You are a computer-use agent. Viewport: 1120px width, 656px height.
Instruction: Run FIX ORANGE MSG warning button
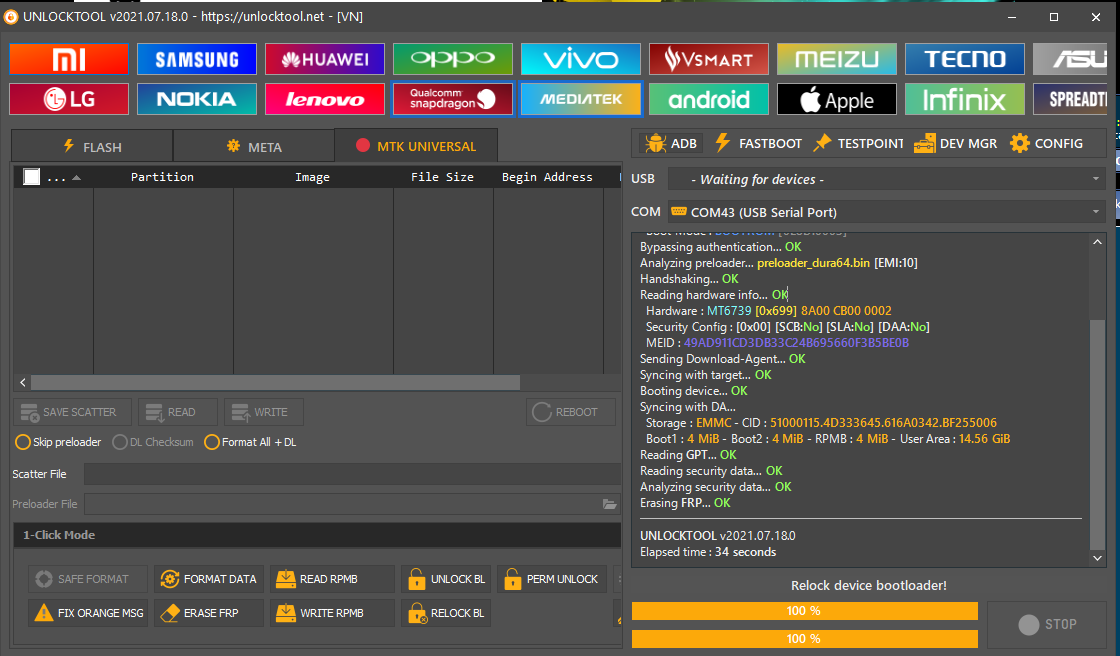tap(88, 613)
